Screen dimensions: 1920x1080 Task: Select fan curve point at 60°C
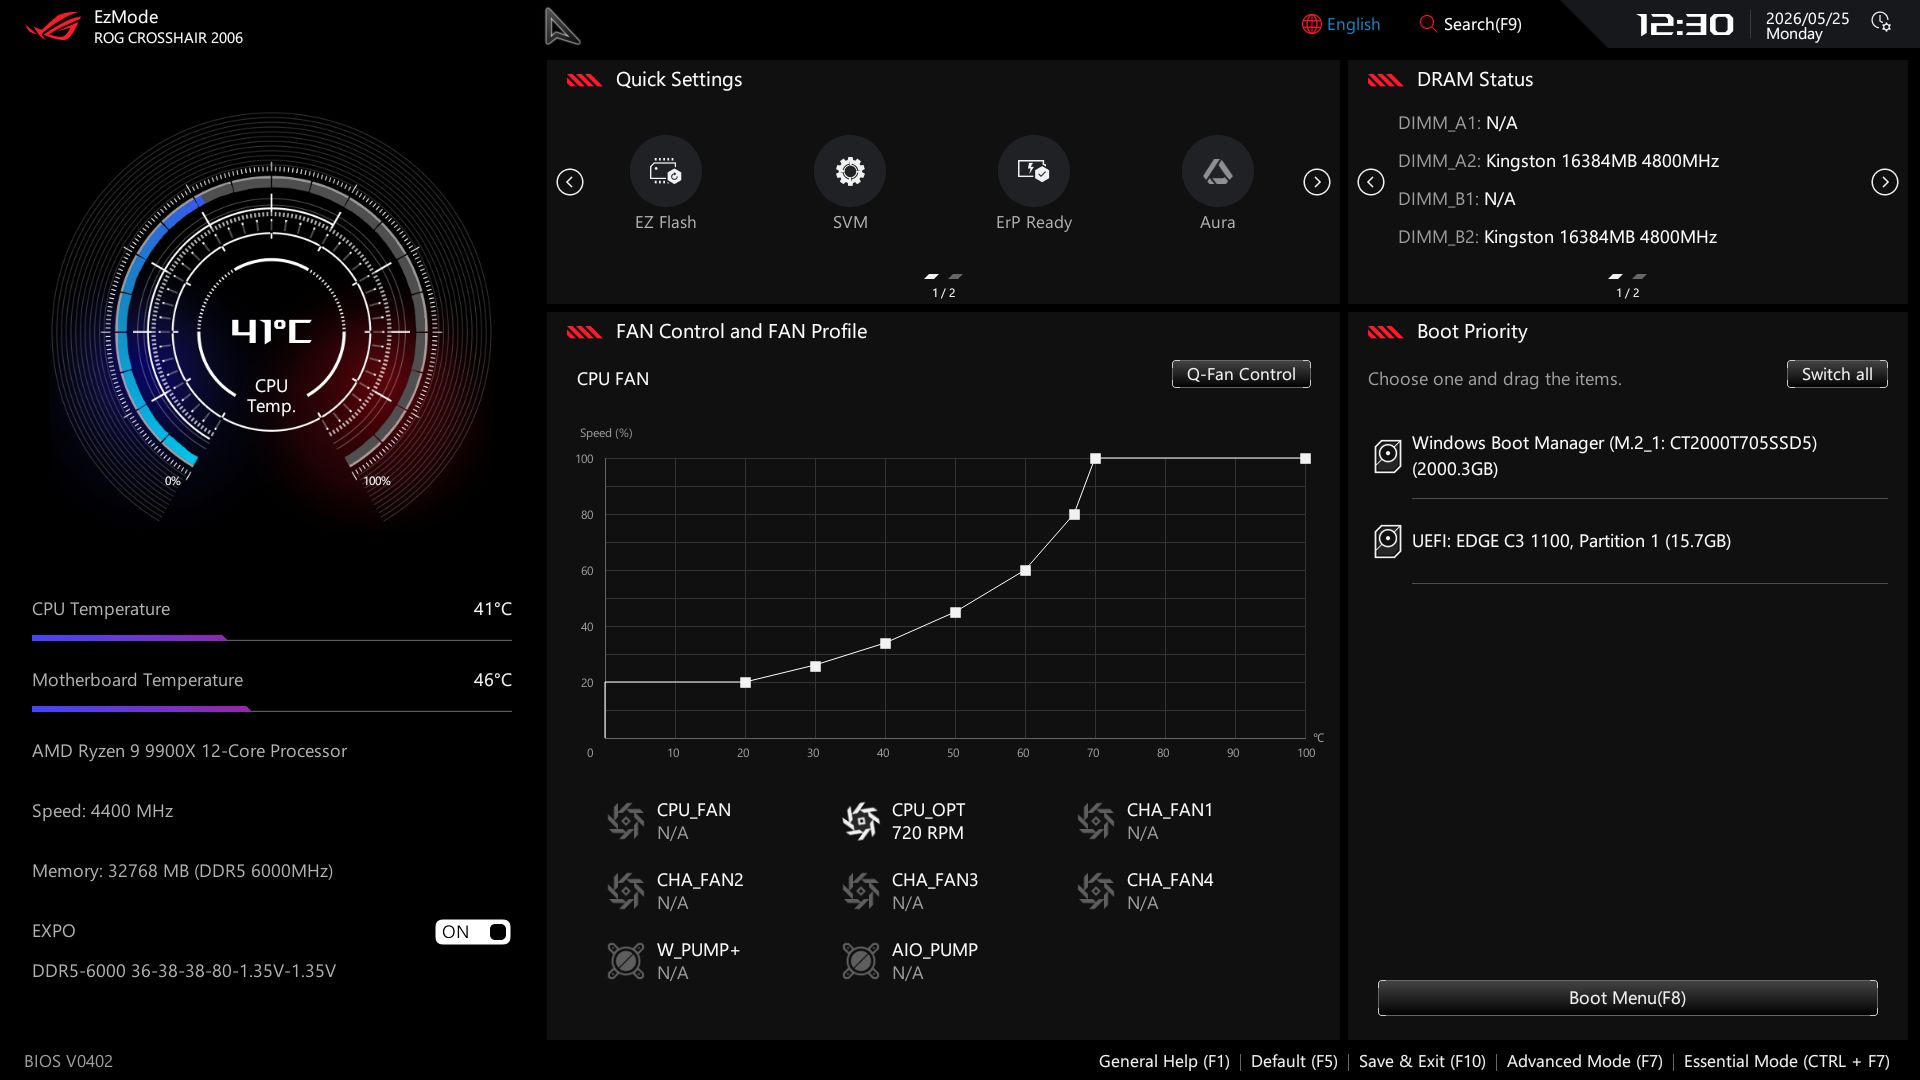[x=1025, y=571]
